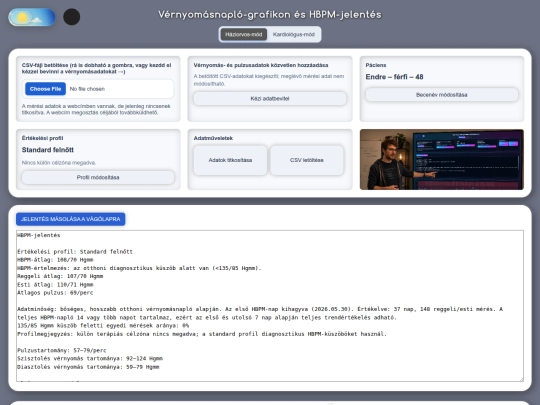540x405 pixels.
Task: Copy report with Jelentés másolása a vágólapra
Action: click(71, 219)
